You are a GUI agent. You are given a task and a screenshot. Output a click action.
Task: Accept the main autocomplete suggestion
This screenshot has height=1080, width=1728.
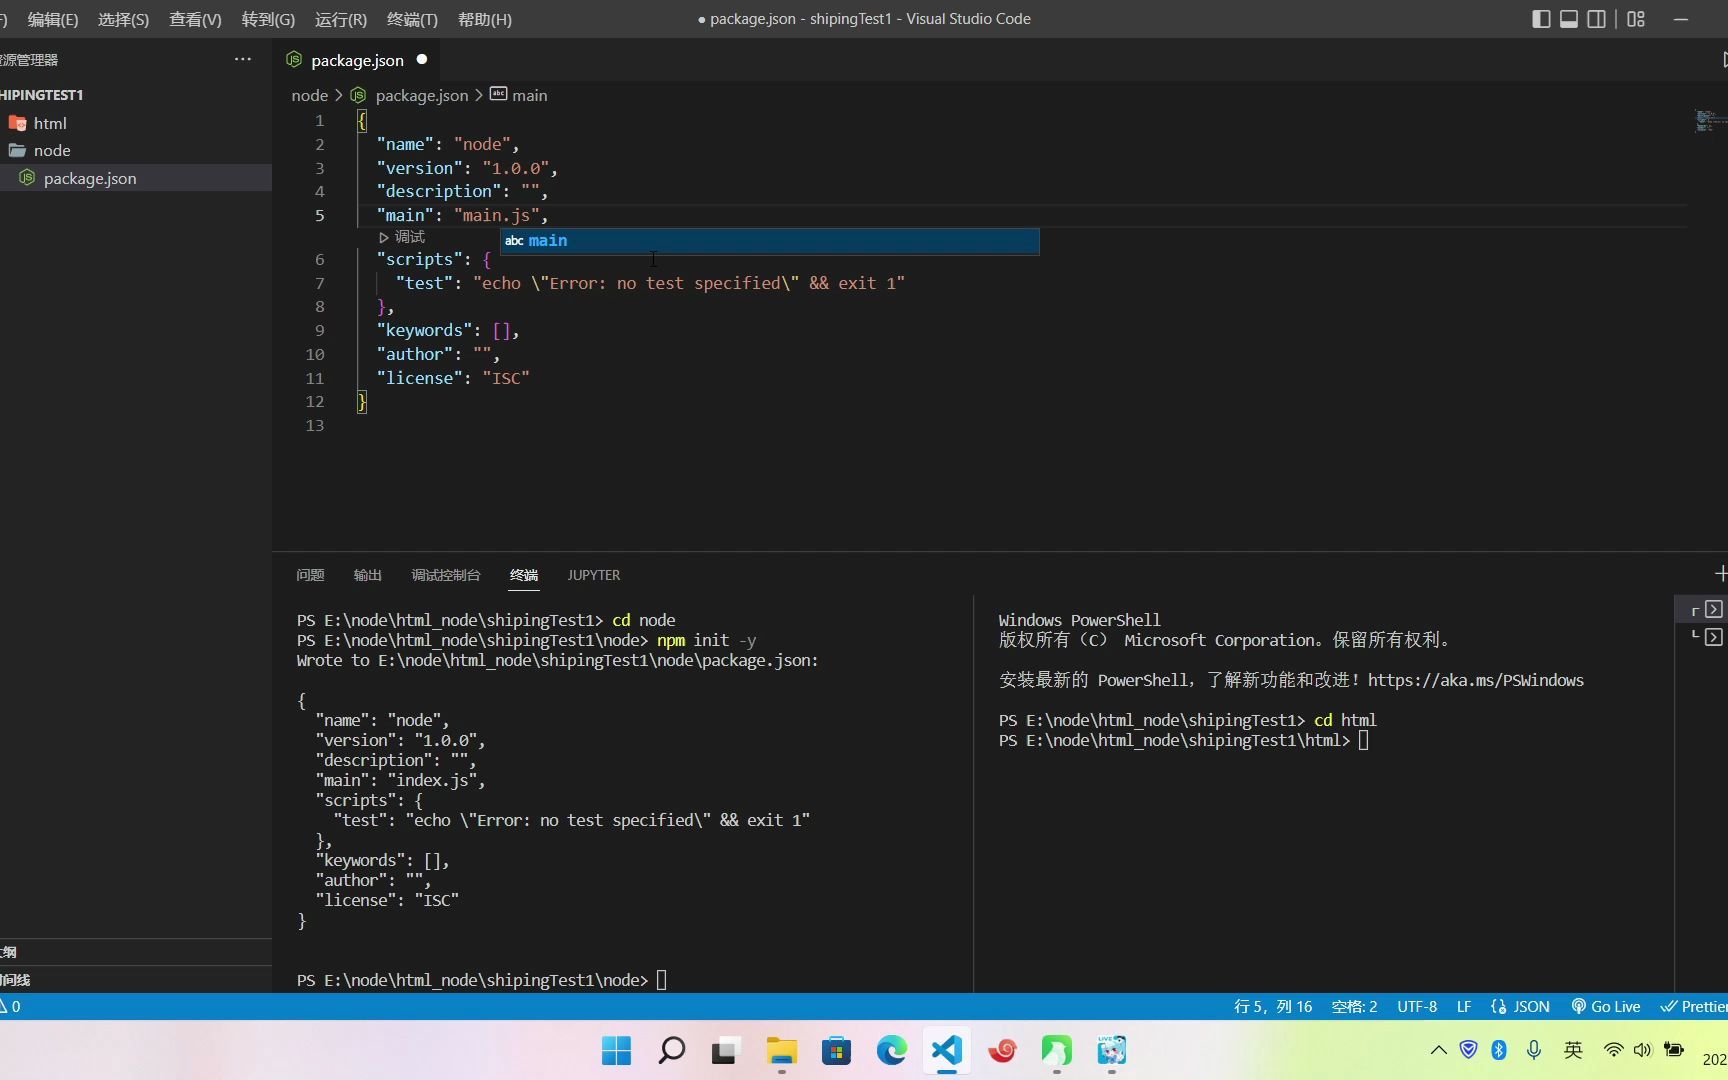pyautogui.click(x=770, y=241)
